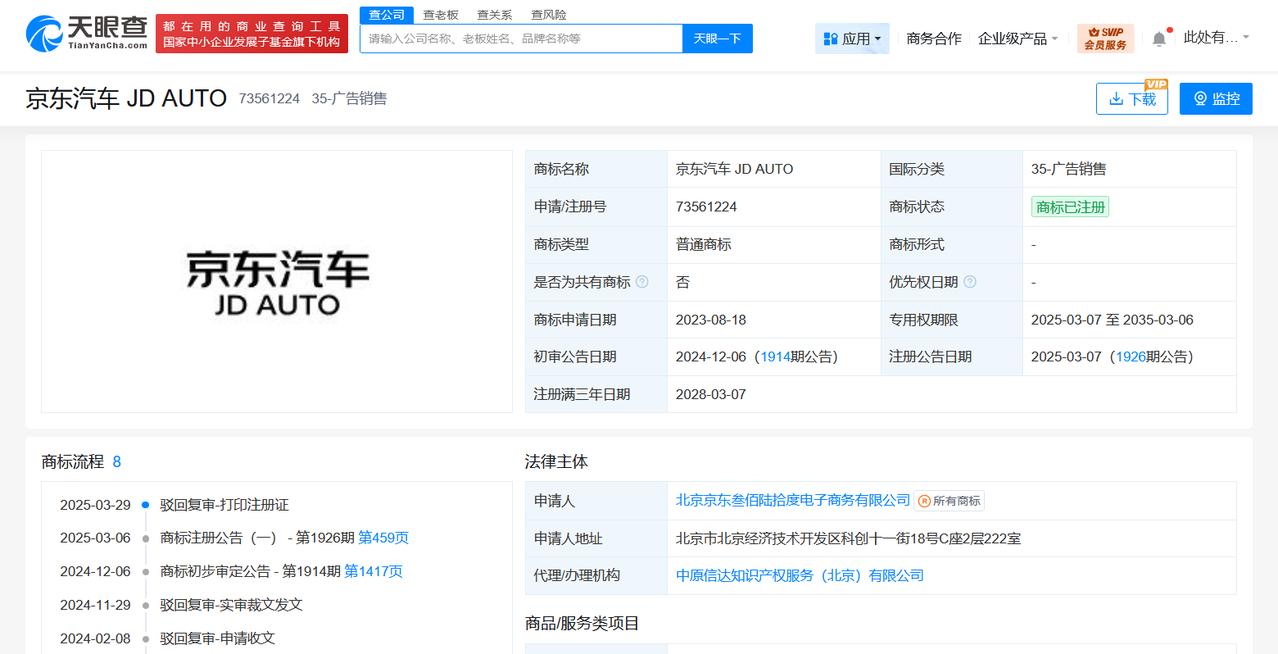Click the 35-广告销售 classification cell
The height and width of the screenshot is (654, 1278).
[1068, 169]
